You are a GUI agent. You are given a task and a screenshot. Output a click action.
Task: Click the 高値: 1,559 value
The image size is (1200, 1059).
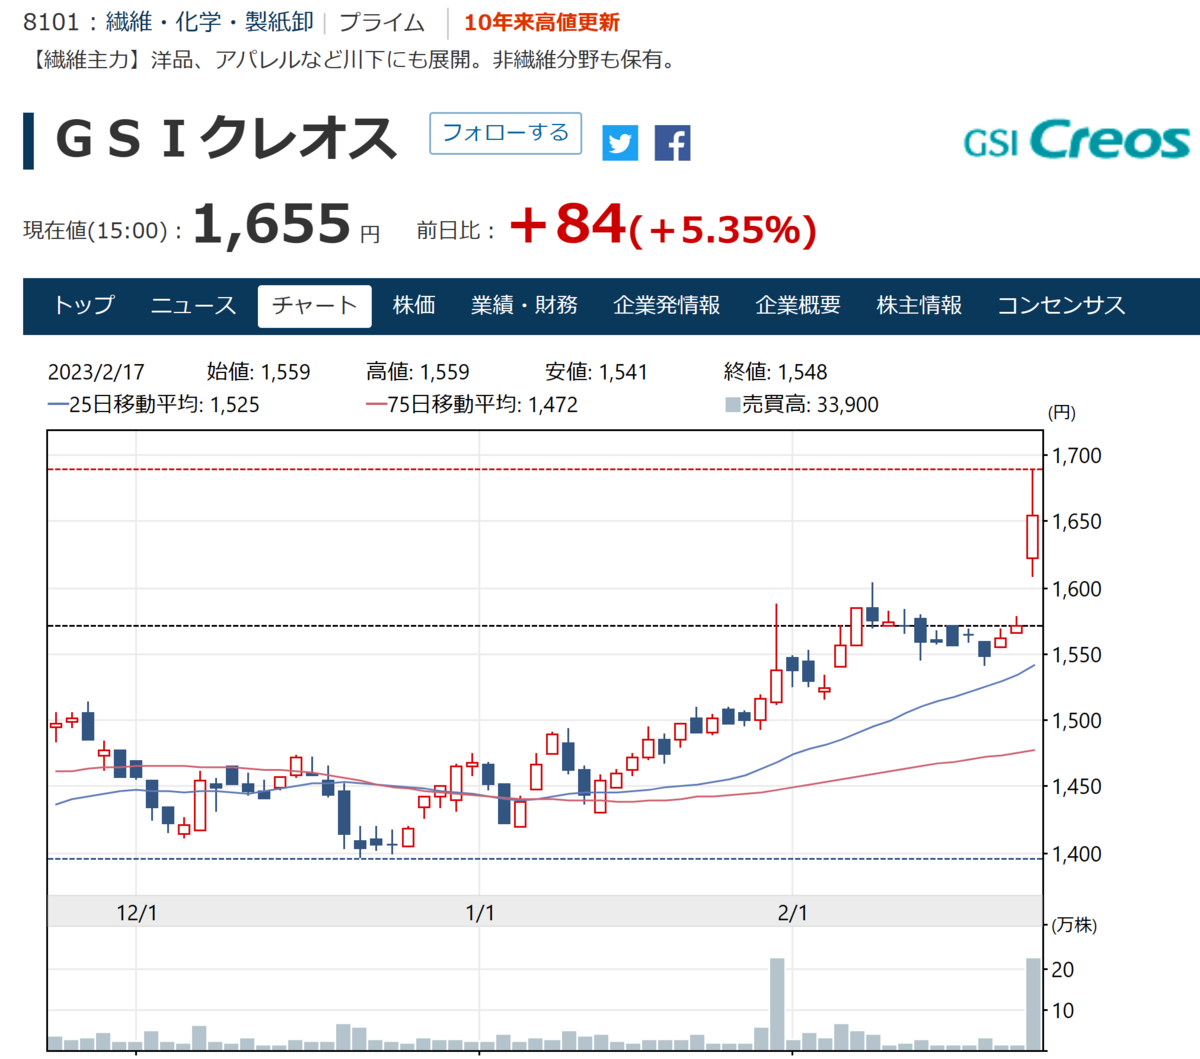418,372
